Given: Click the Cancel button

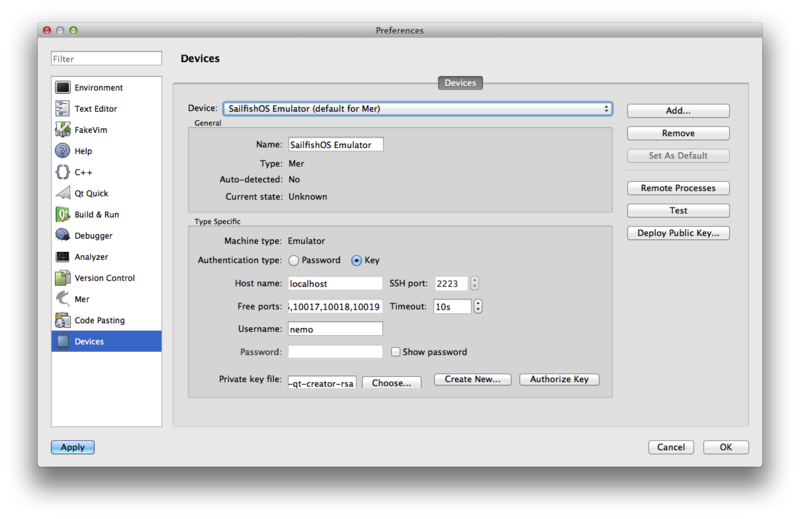Looking at the screenshot, I should (671, 447).
